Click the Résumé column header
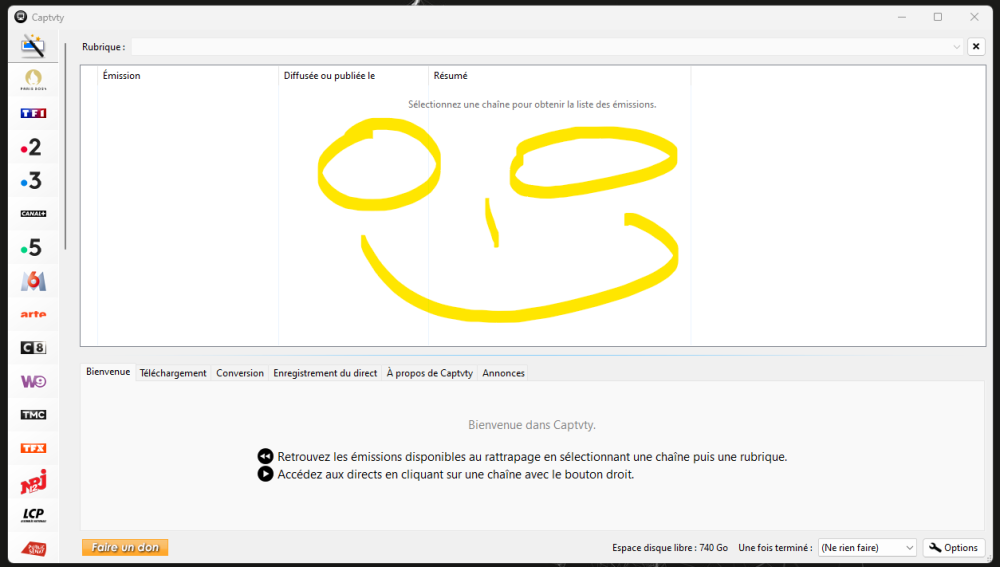 (559, 75)
